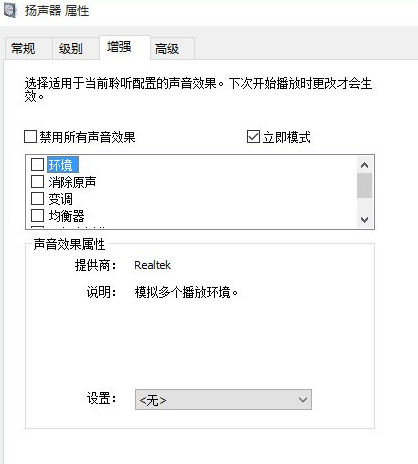Uncheck the 立即模式 checkbox

[253, 137]
